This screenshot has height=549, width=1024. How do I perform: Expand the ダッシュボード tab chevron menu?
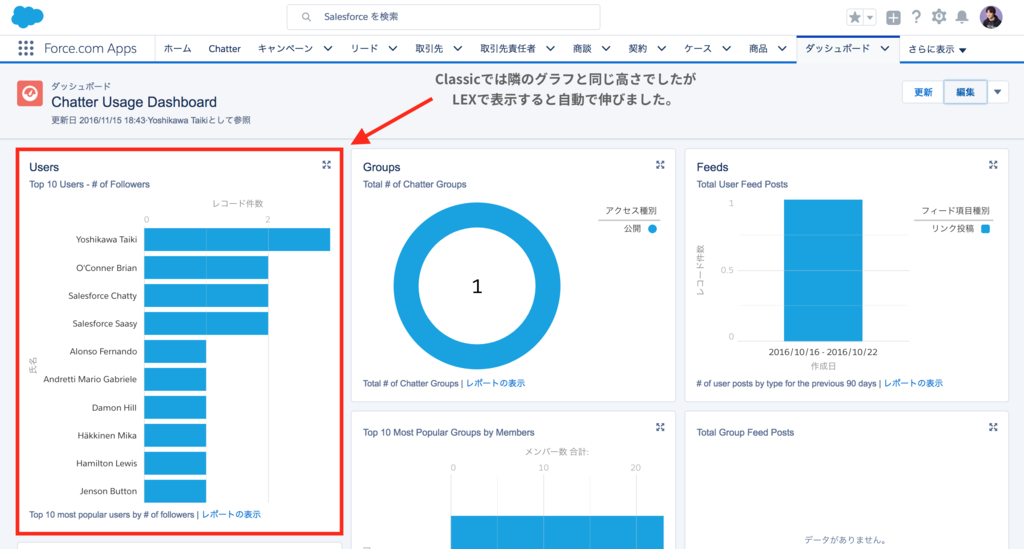point(885,48)
